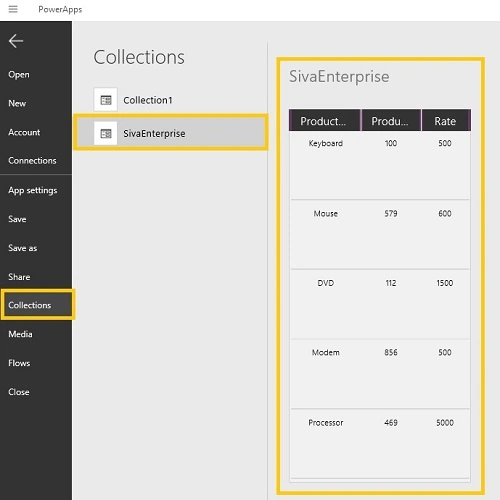500x500 pixels.
Task: Click the Keyboard row in table
Action: [380, 166]
